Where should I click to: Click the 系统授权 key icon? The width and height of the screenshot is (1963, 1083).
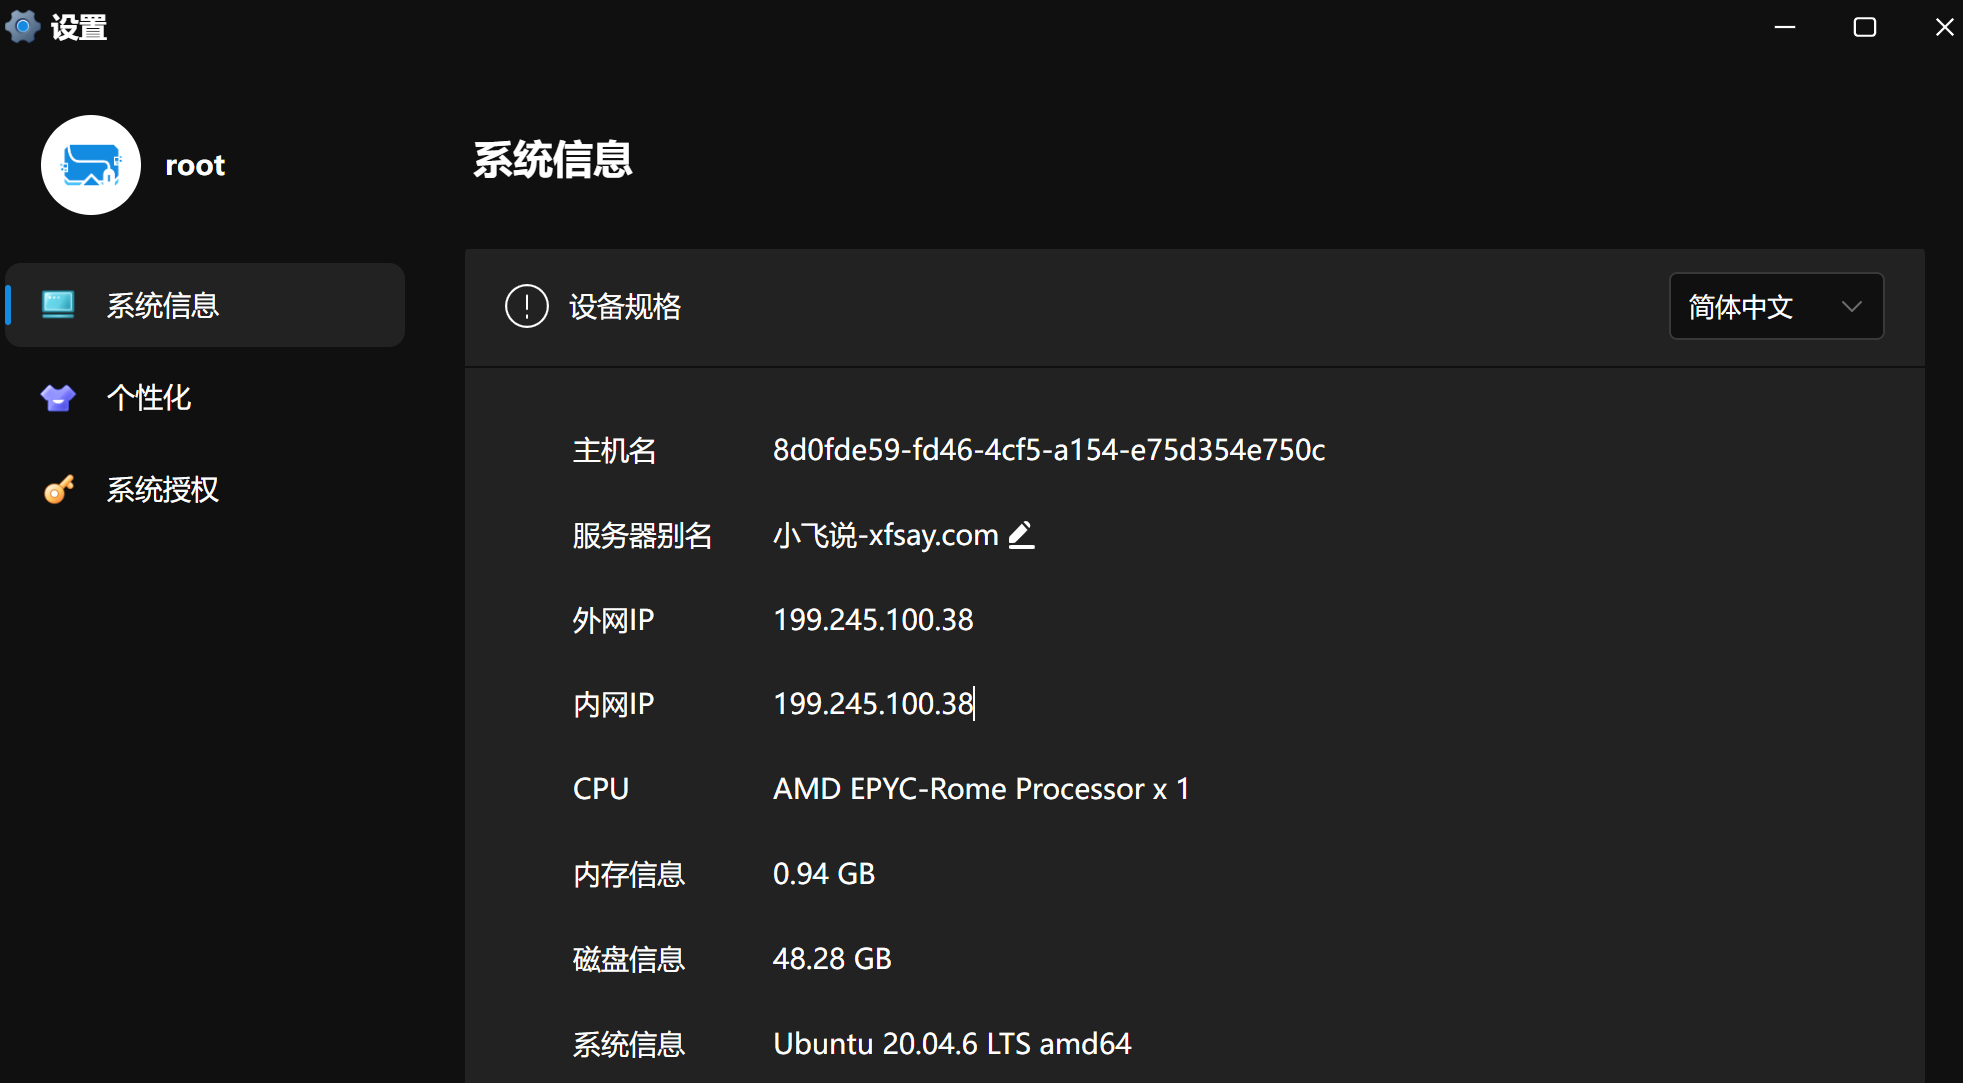[x=58, y=490]
